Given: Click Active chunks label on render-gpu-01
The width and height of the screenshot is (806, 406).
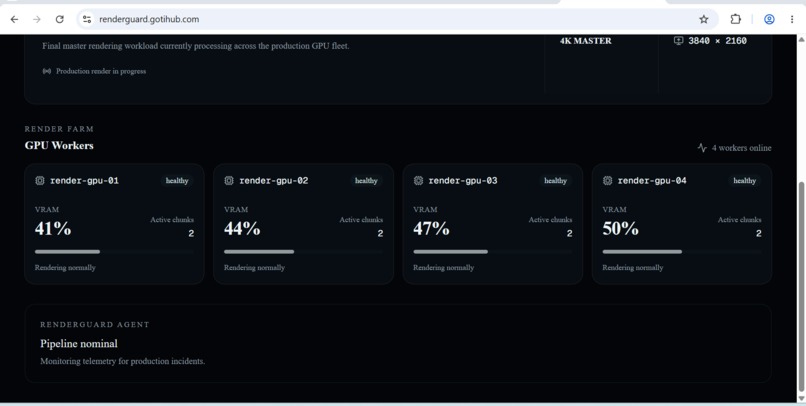Looking at the screenshot, I should (x=172, y=219).
